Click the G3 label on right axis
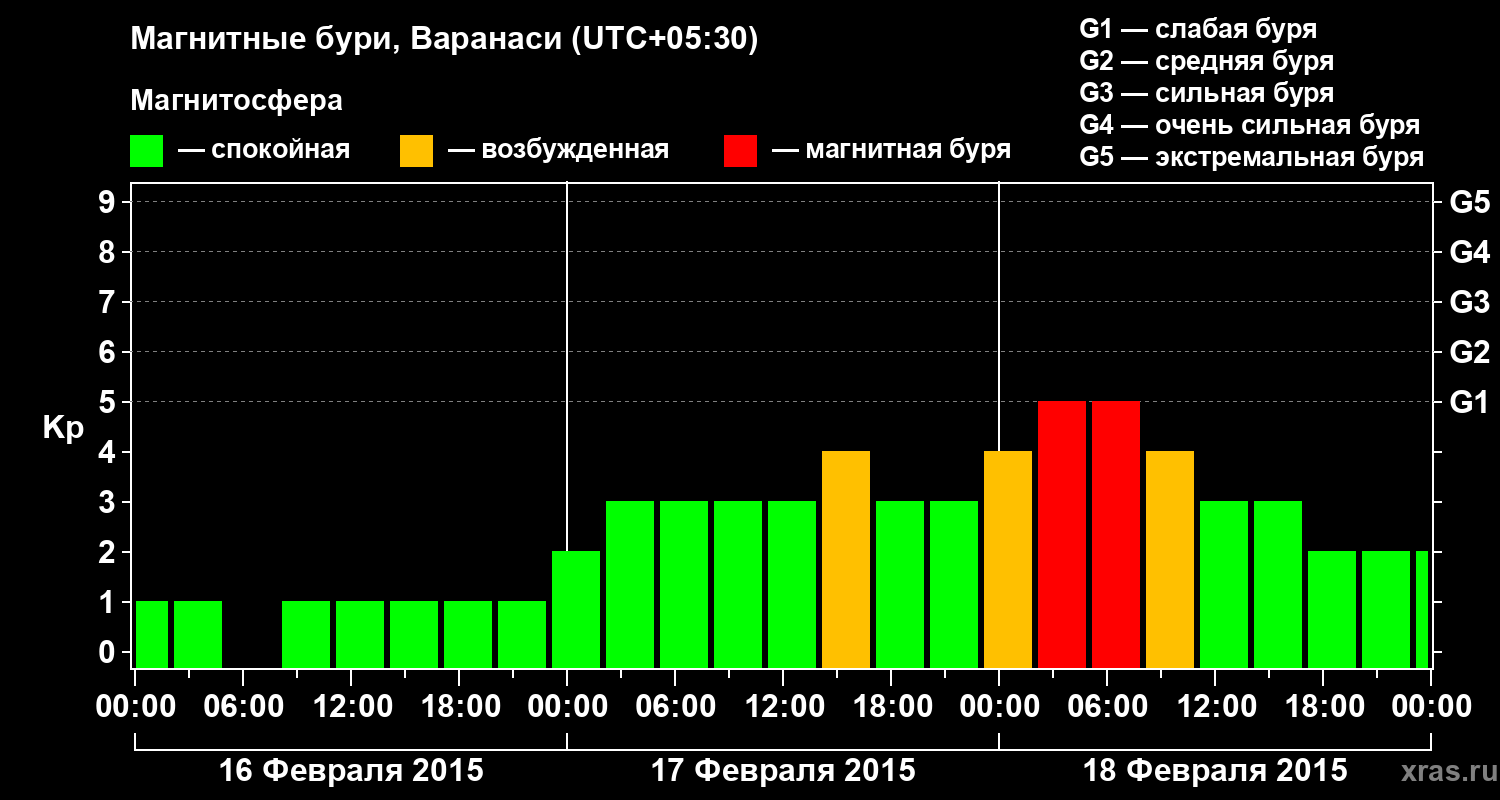This screenshot has height=800, width=1500. tap(1469, 302)
